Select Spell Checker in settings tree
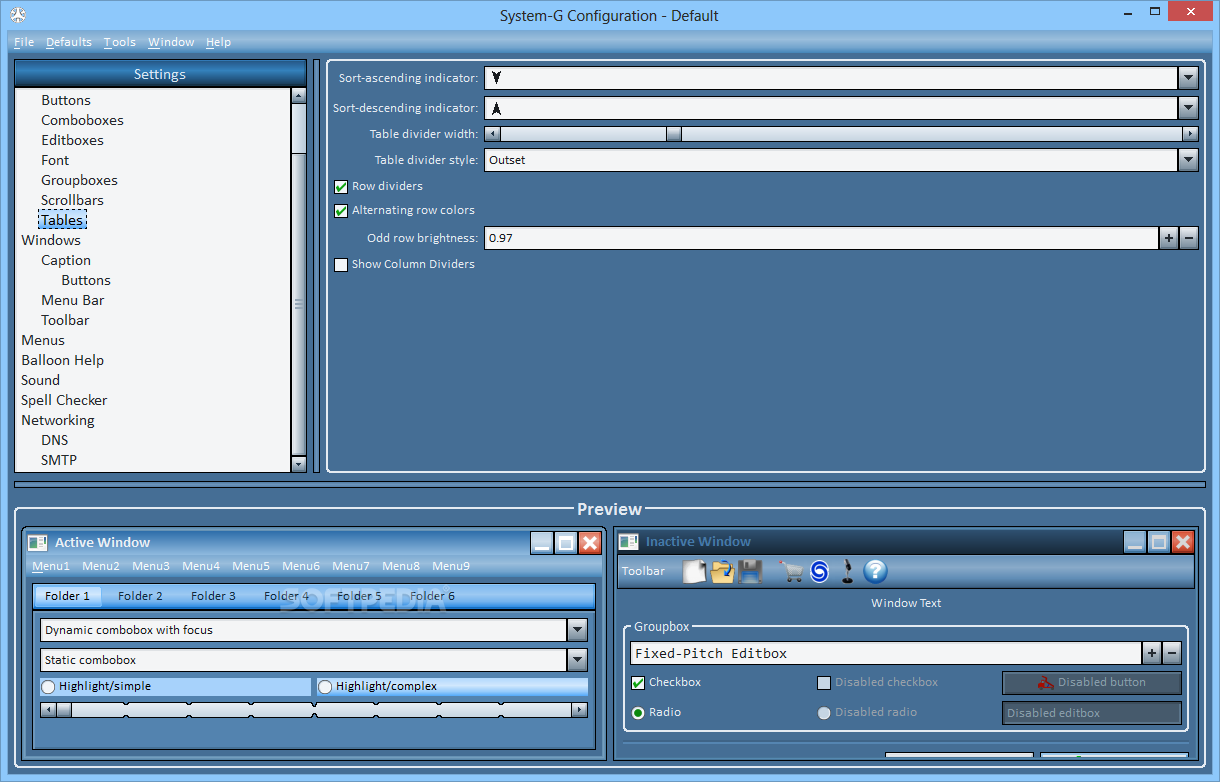 coord(64,400)
